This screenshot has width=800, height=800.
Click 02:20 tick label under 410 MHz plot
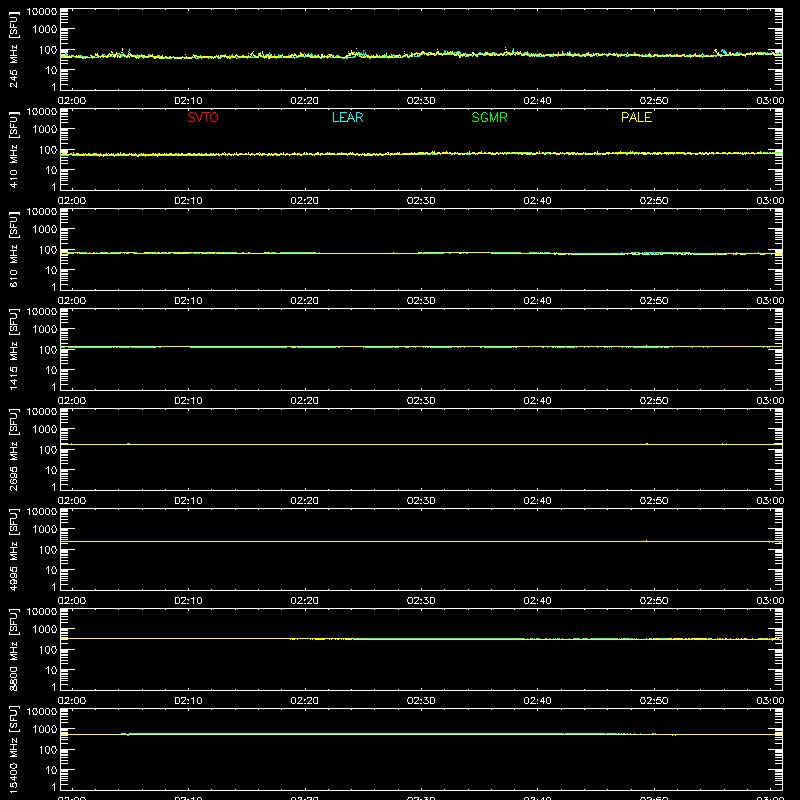coord(305,201)
